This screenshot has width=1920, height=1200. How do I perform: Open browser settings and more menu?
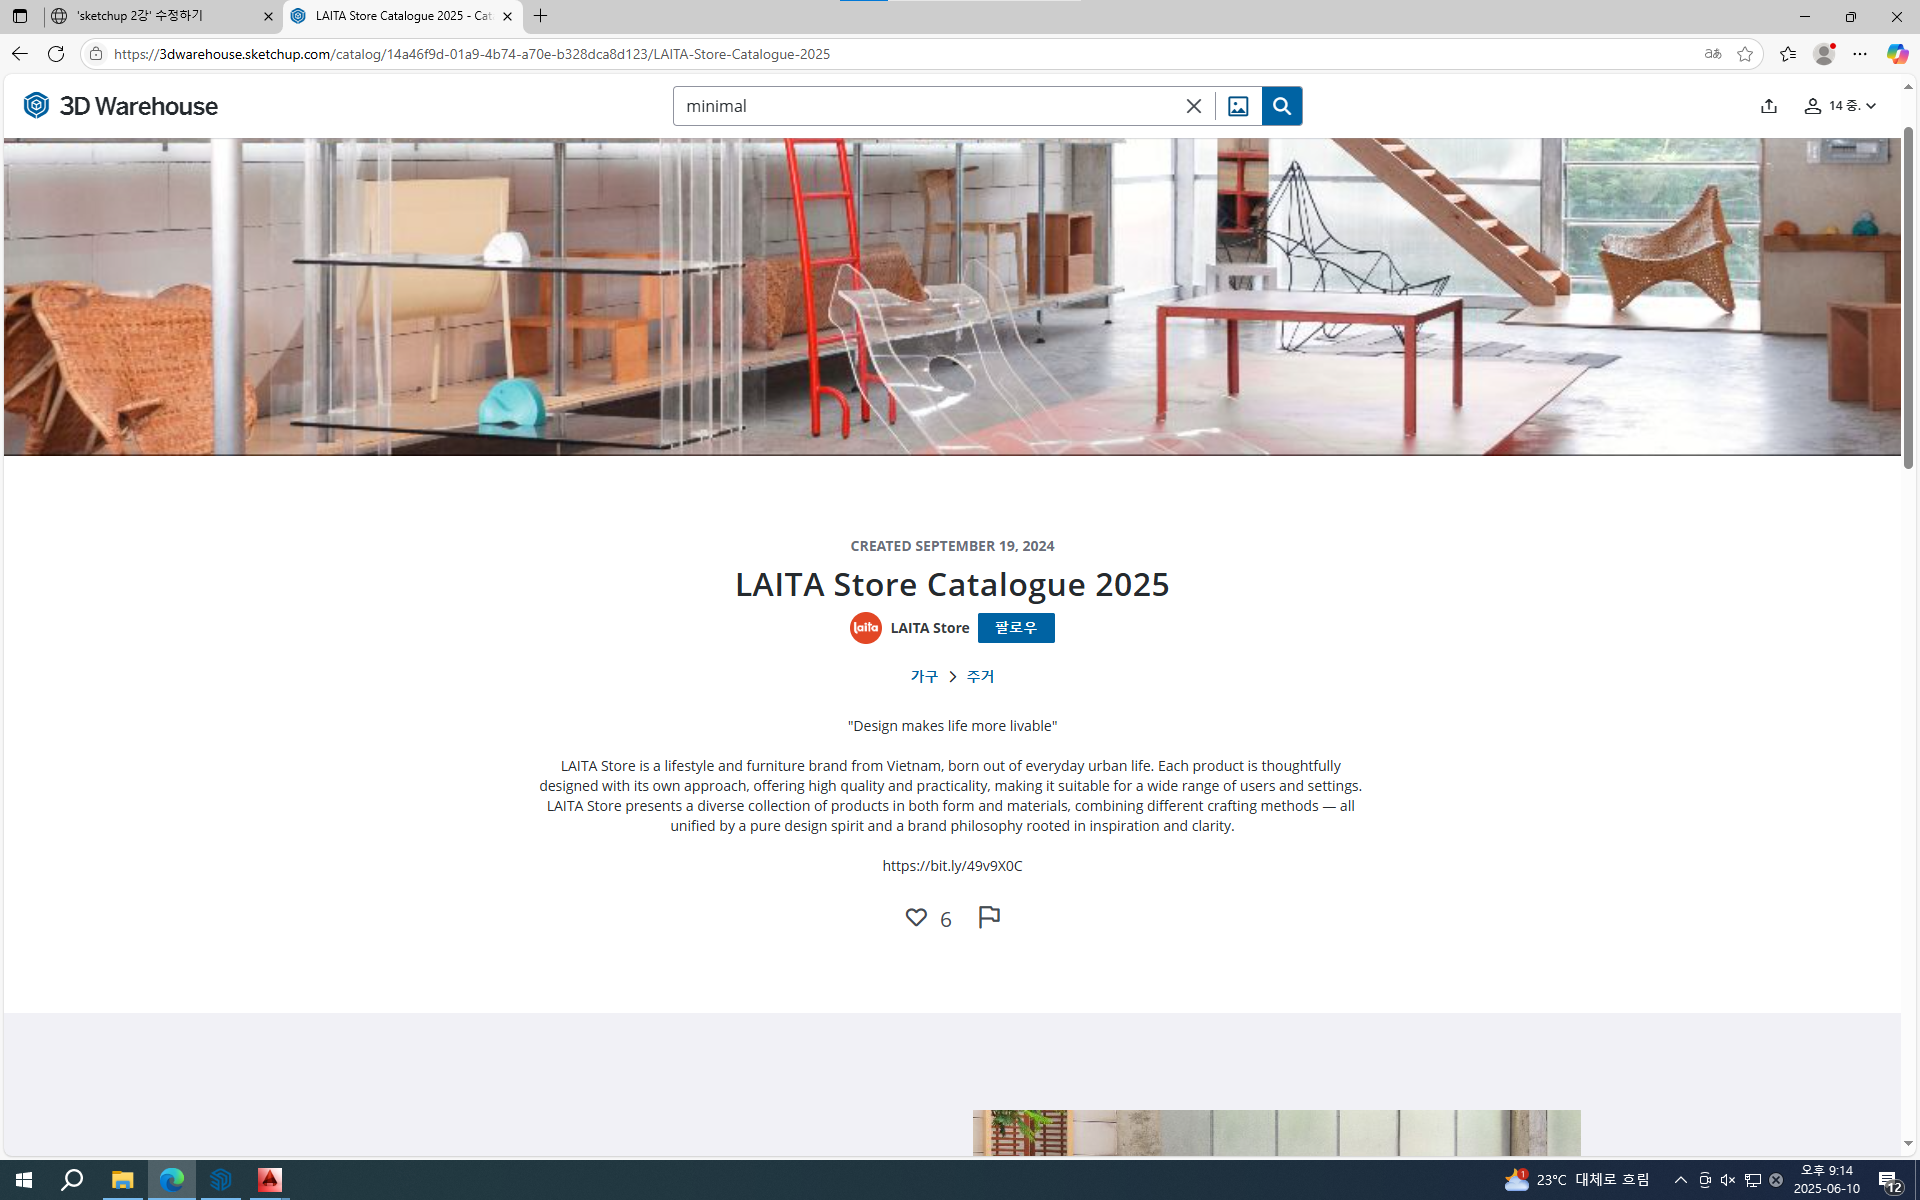tap(1859, 54)
